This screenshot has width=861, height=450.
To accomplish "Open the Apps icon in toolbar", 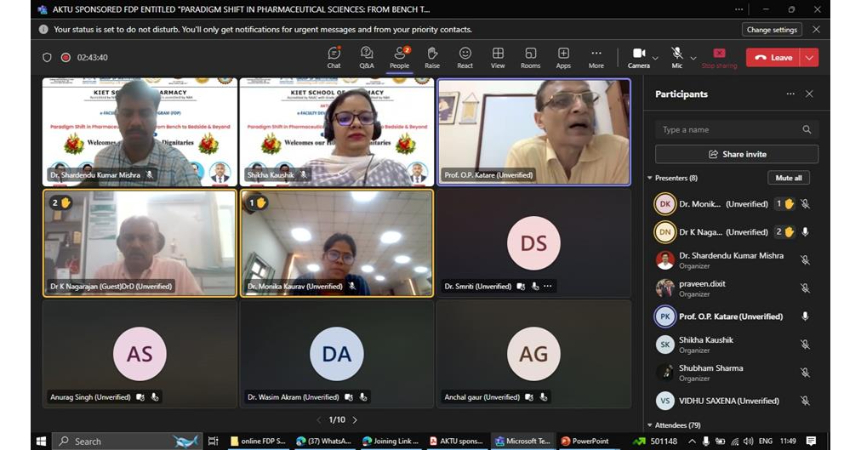I will click(563, 57).
